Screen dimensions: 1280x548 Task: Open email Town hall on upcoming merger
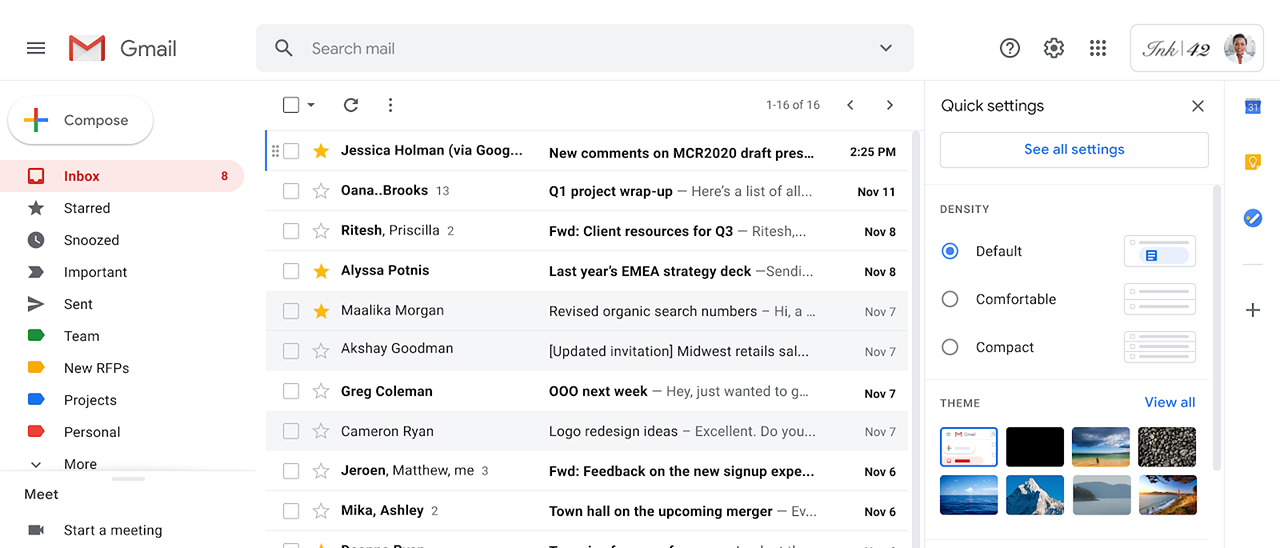(587, 511)
